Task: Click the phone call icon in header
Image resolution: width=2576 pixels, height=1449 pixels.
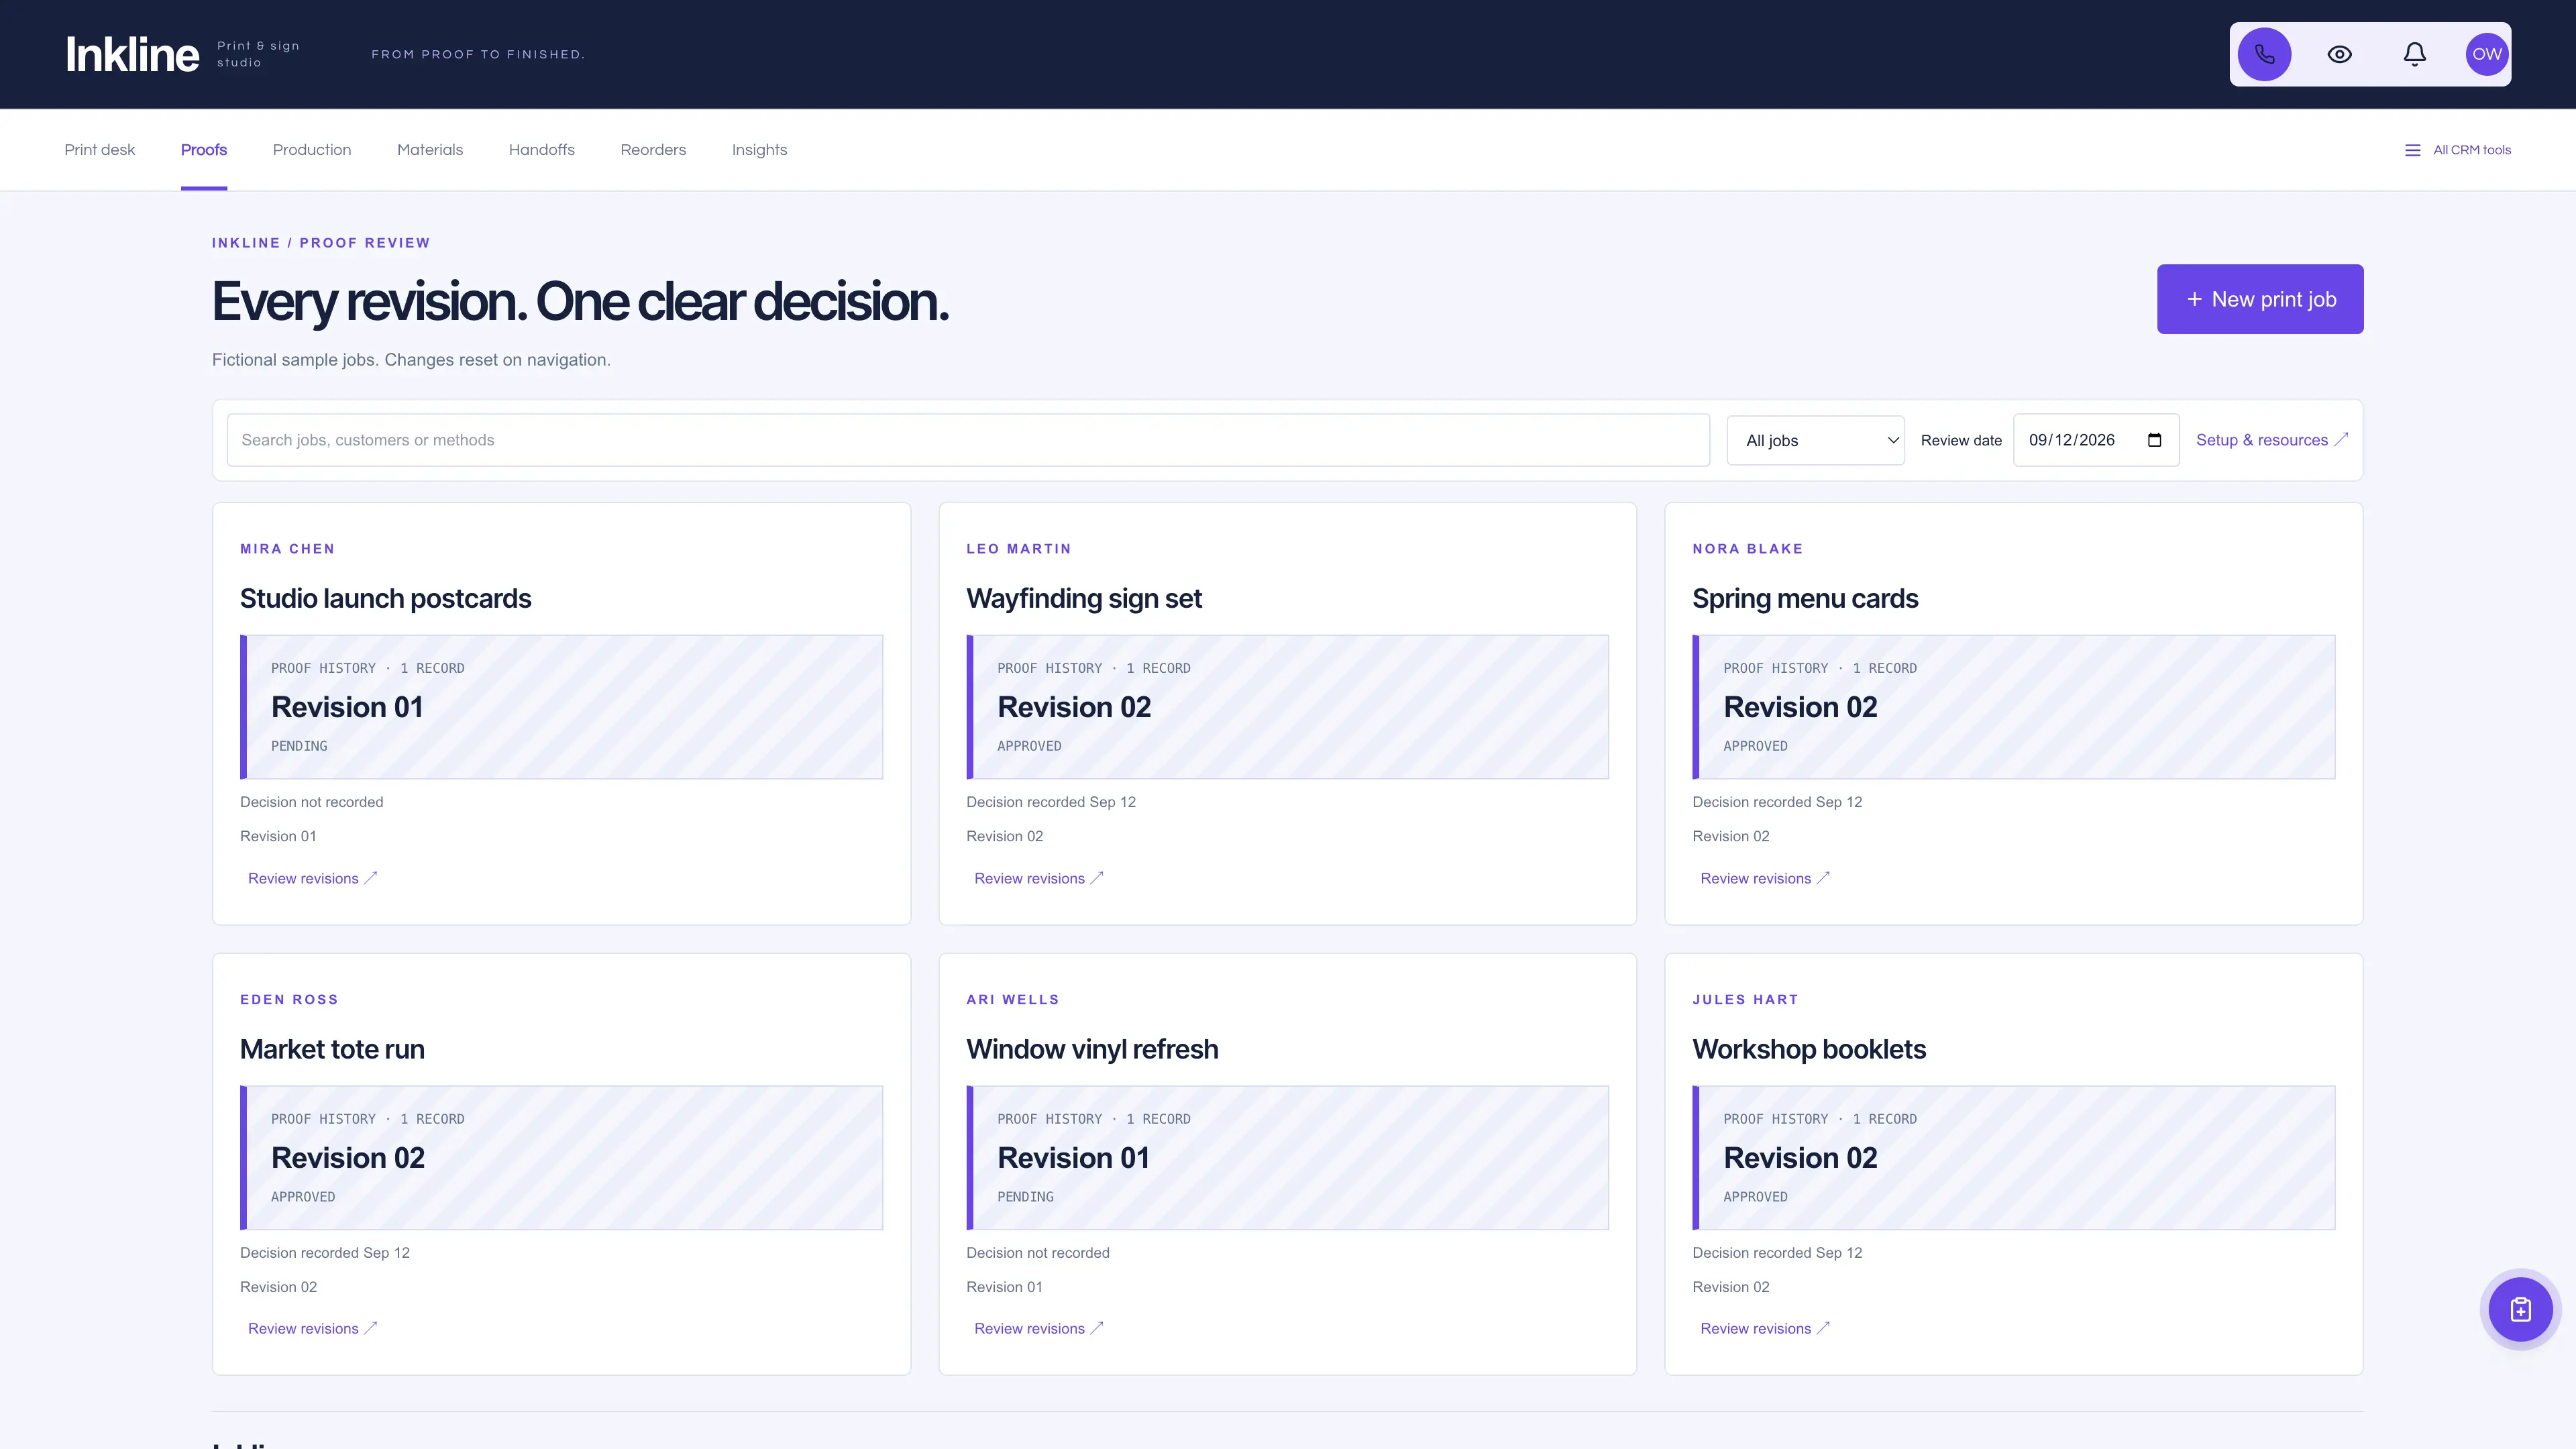Action: point(2264,54)
